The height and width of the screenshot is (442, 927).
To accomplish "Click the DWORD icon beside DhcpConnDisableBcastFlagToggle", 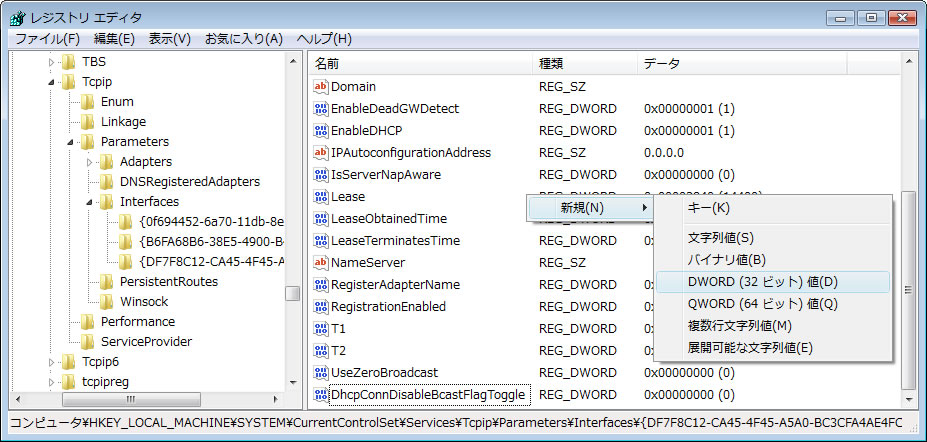I will click(320, 395).
